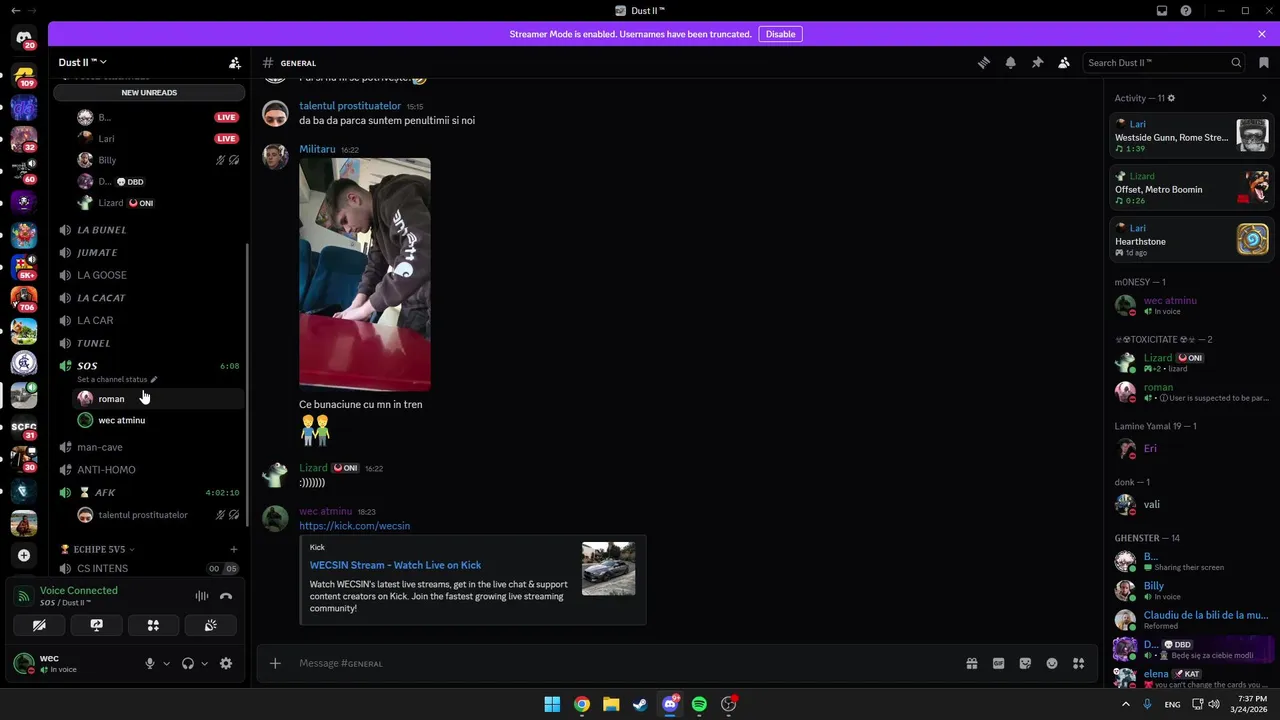Open apps launcher in message bar
Image resolution: width=1280 pixels, height=720 pixels.
pos(1078,663)
